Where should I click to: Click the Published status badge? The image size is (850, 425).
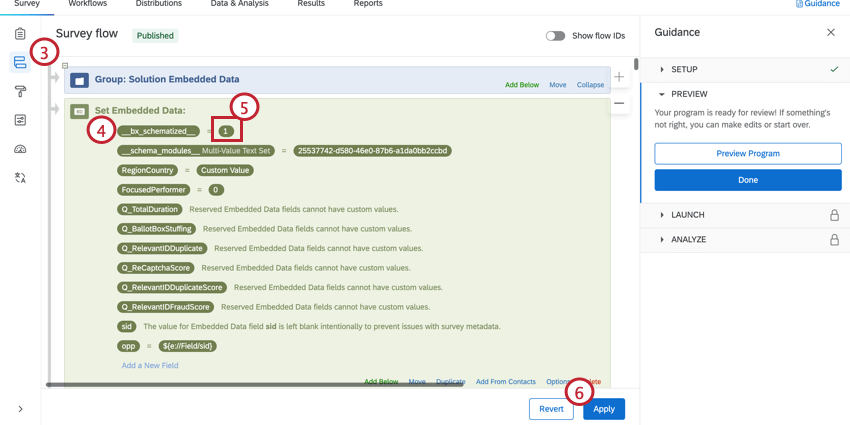point(155,36)
